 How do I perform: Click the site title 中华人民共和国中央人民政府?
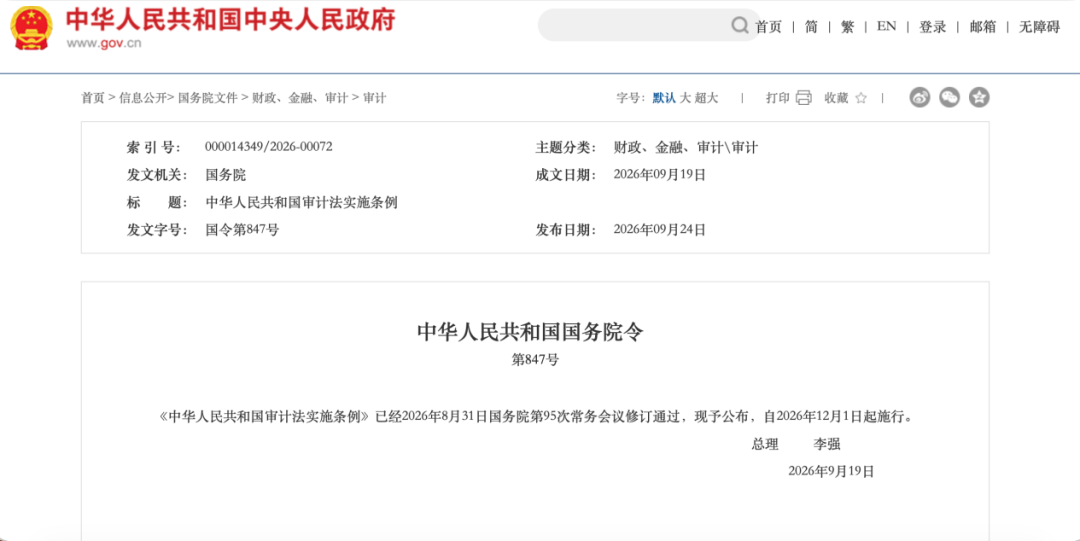[231, 20]
